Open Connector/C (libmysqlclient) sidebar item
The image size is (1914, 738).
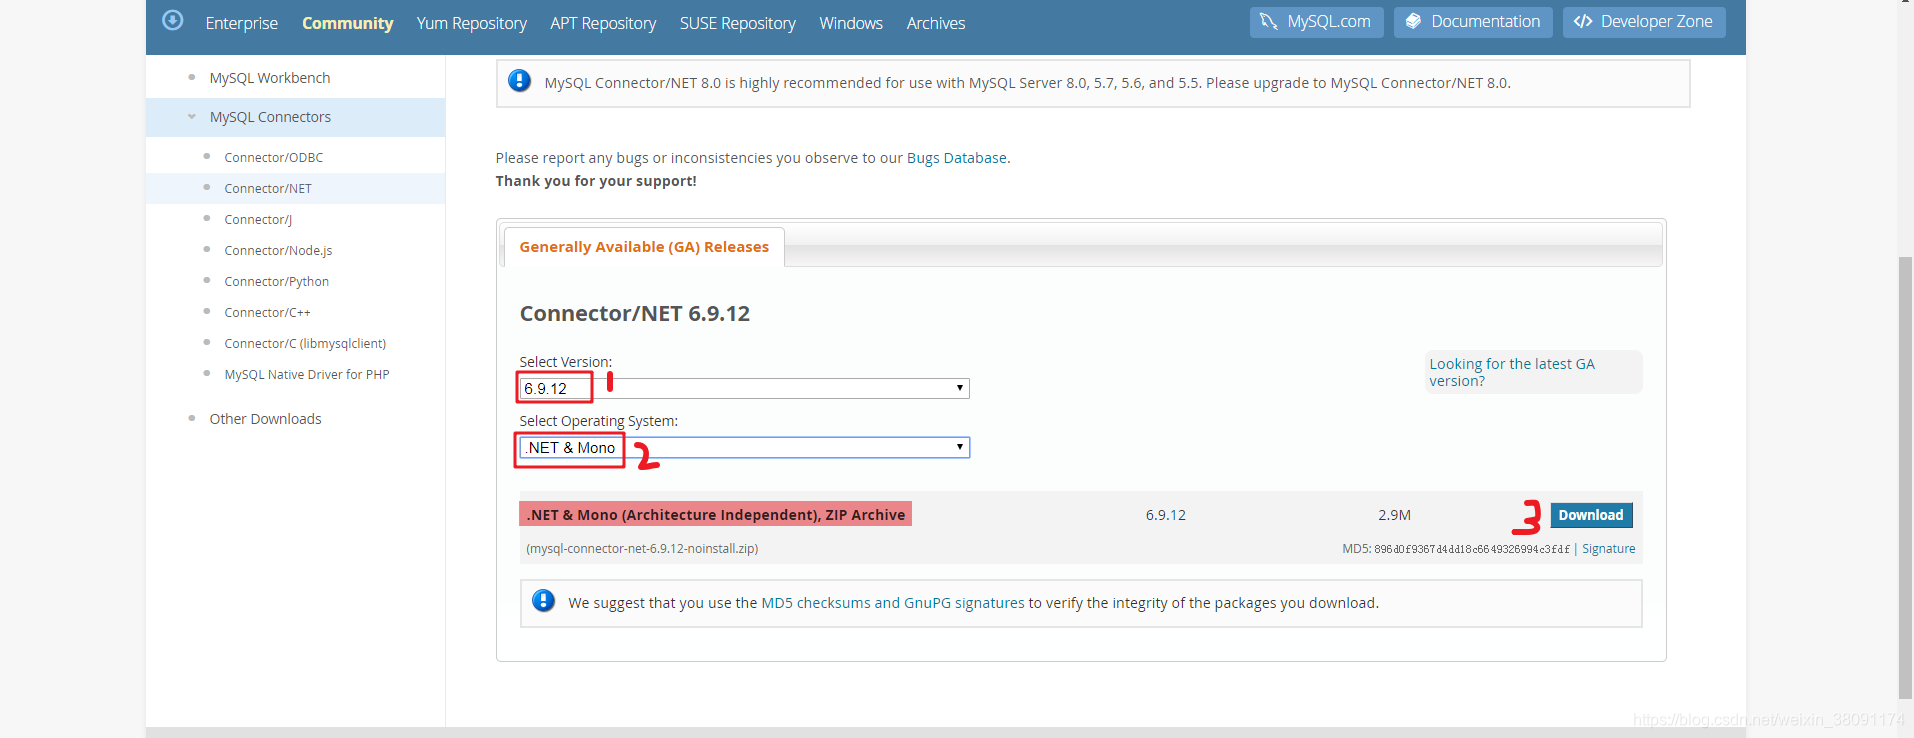[x=305, y=343]
